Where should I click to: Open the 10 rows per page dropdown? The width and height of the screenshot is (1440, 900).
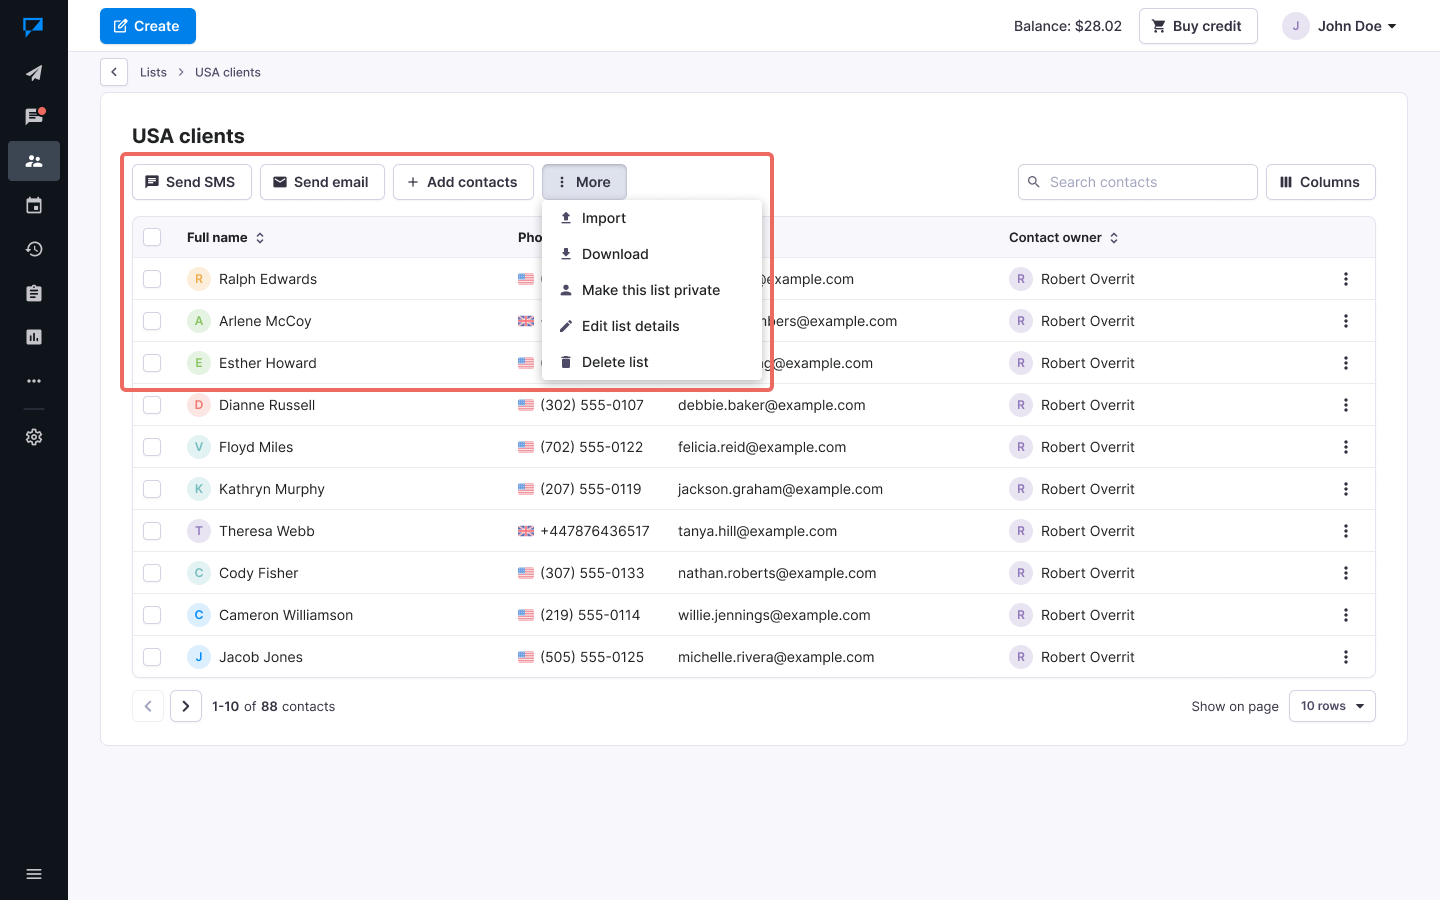coord(1331,706)
